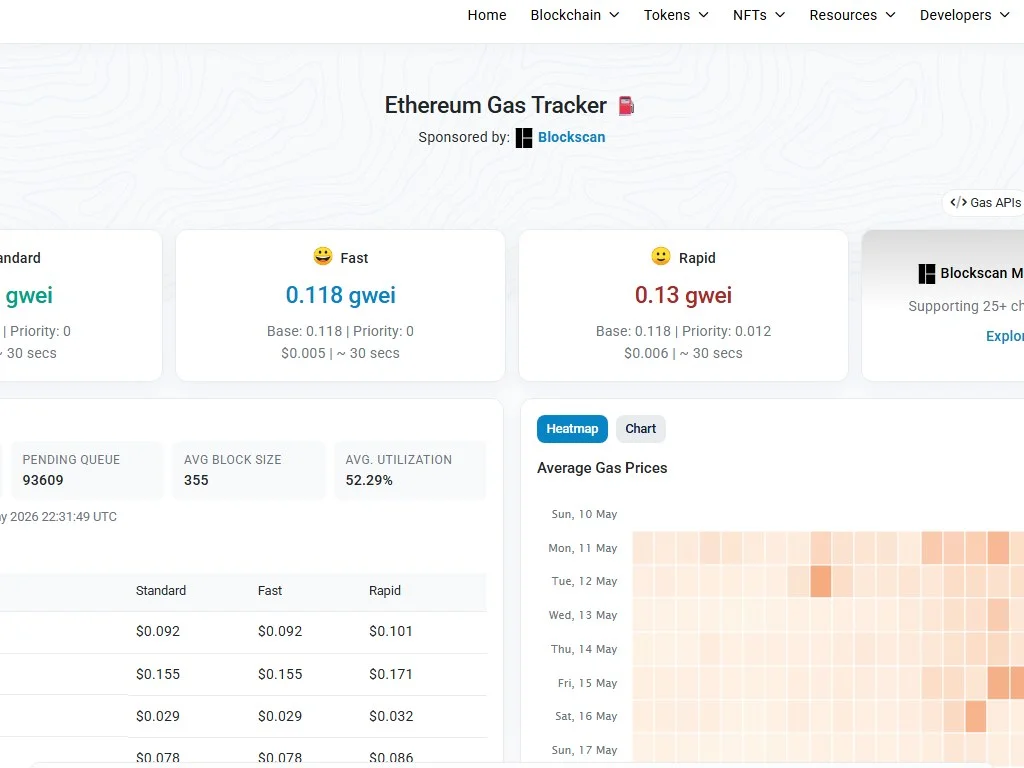Open the Gas APIs button

click(x=985, y=202)
